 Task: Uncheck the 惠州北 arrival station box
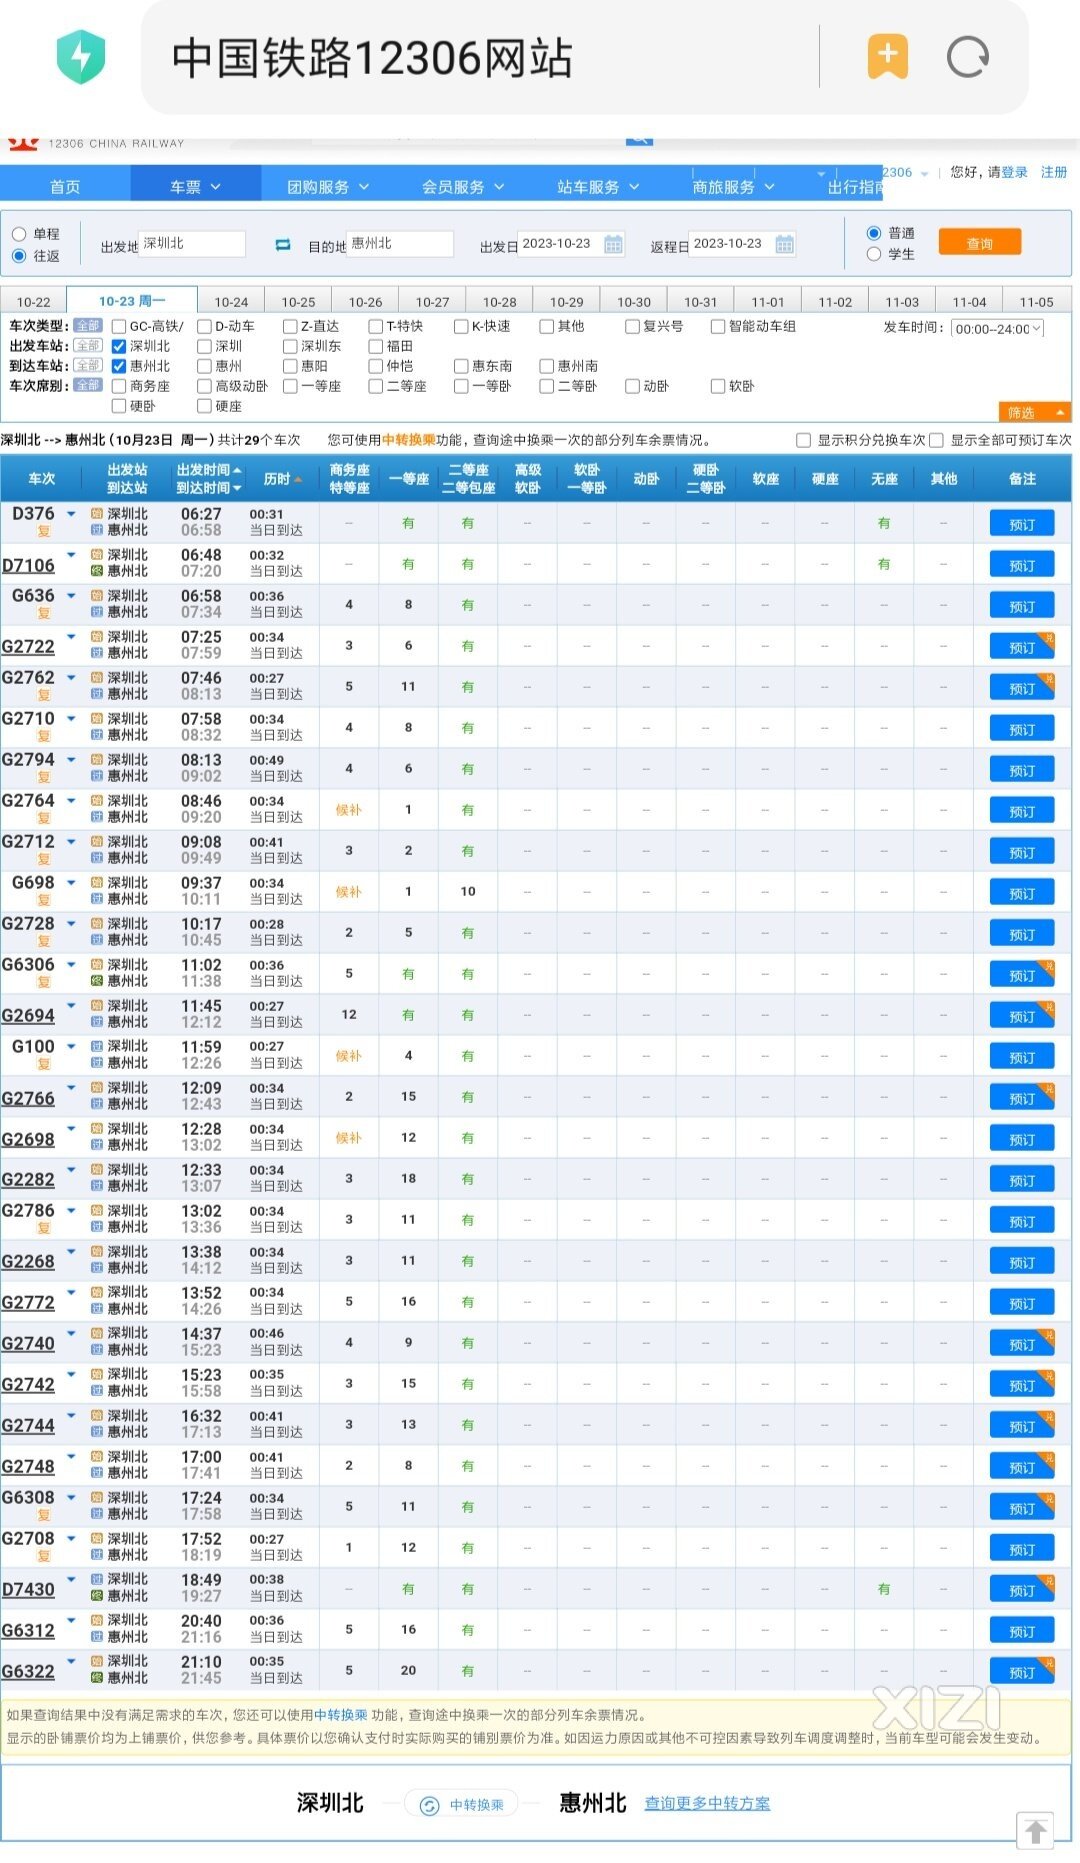[x=119, y=367]
